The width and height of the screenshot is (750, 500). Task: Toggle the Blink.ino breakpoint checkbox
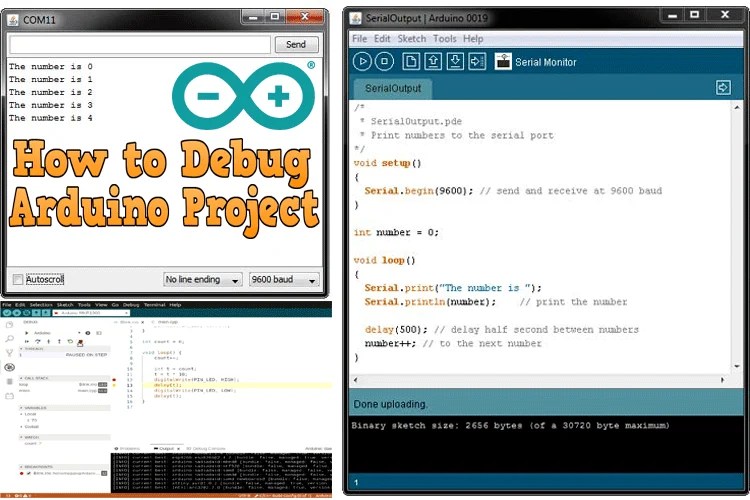(29, 473)
